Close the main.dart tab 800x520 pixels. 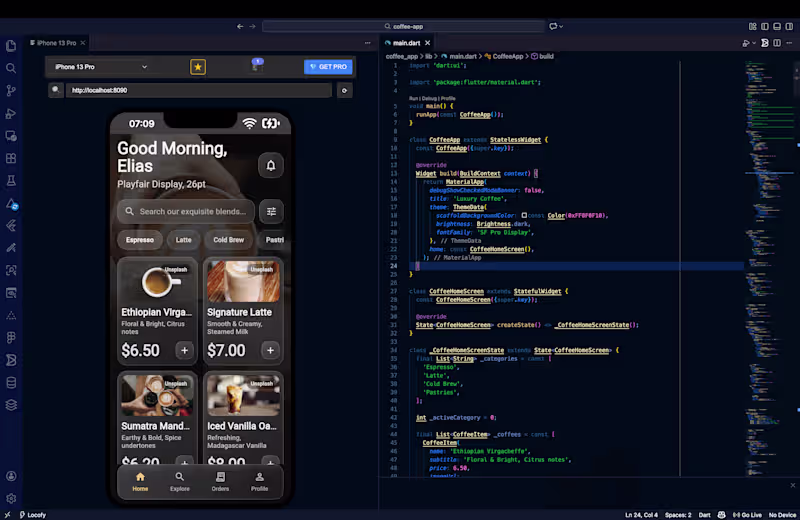pyautogui.click(x=428, y=43)
